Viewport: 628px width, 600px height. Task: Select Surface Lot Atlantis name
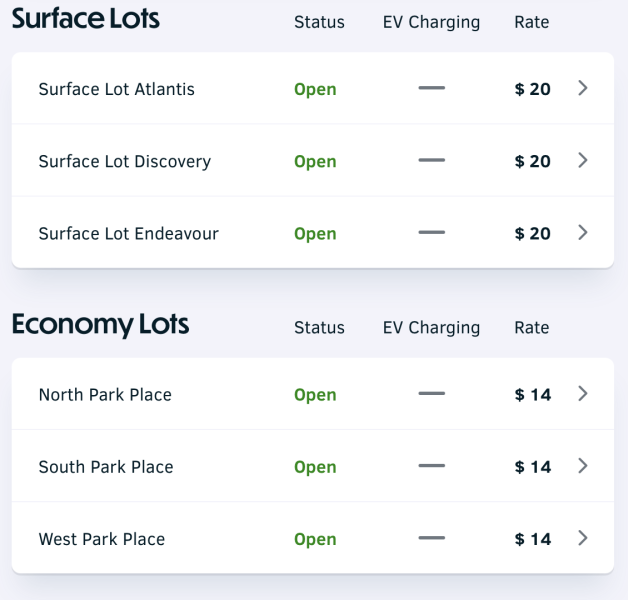[116, 89]
